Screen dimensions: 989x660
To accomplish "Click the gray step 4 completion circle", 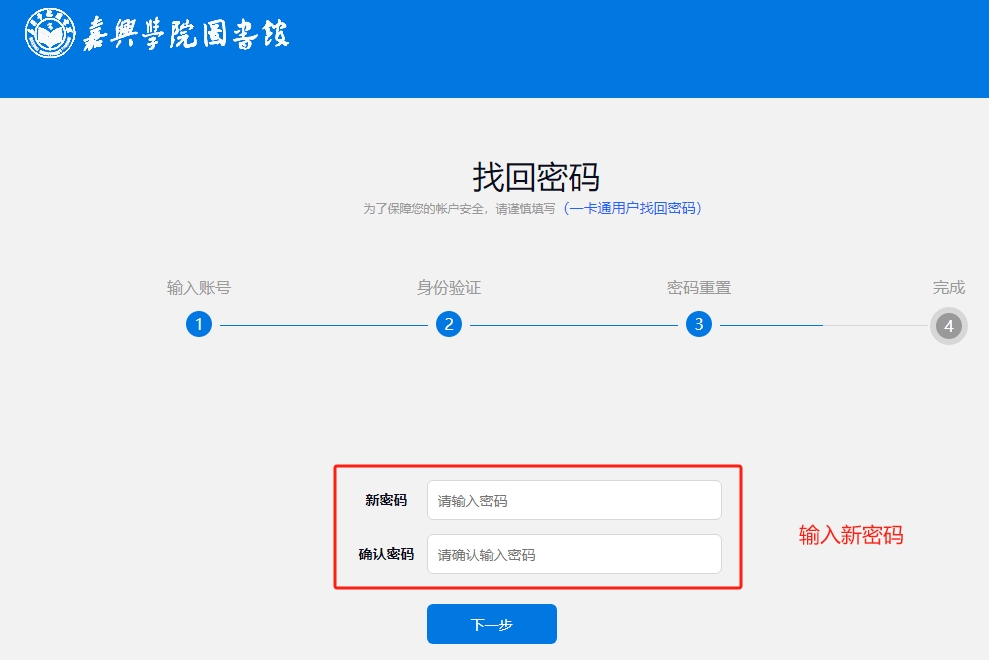I will pos(948,326).
